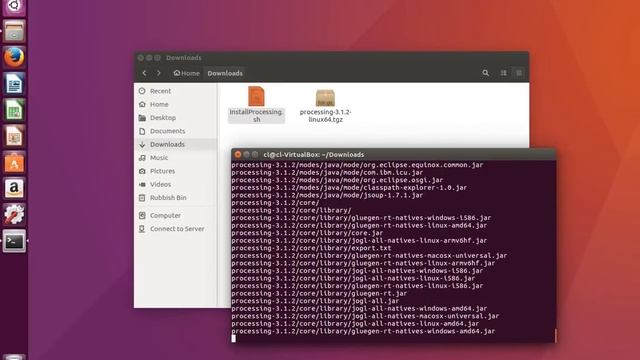The height and width of the screenshot is (360, 640).
Task: Open Firefox from the Ubuntu launcher
Action: coord(14,57)
